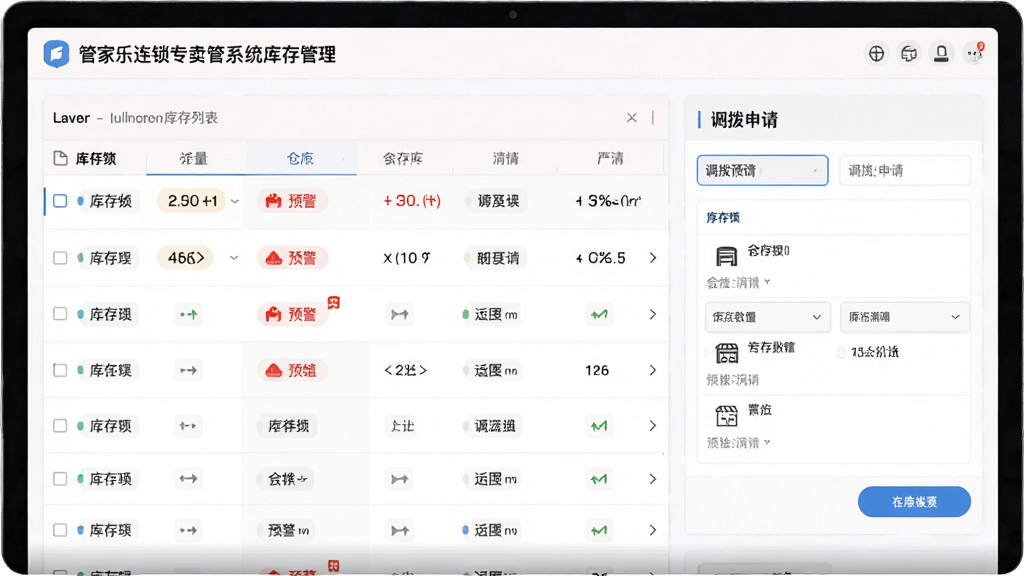
Task: Click the gray transfer arrow in the 会梯 row
Action: pyautogui.click(x=400, y=479)
